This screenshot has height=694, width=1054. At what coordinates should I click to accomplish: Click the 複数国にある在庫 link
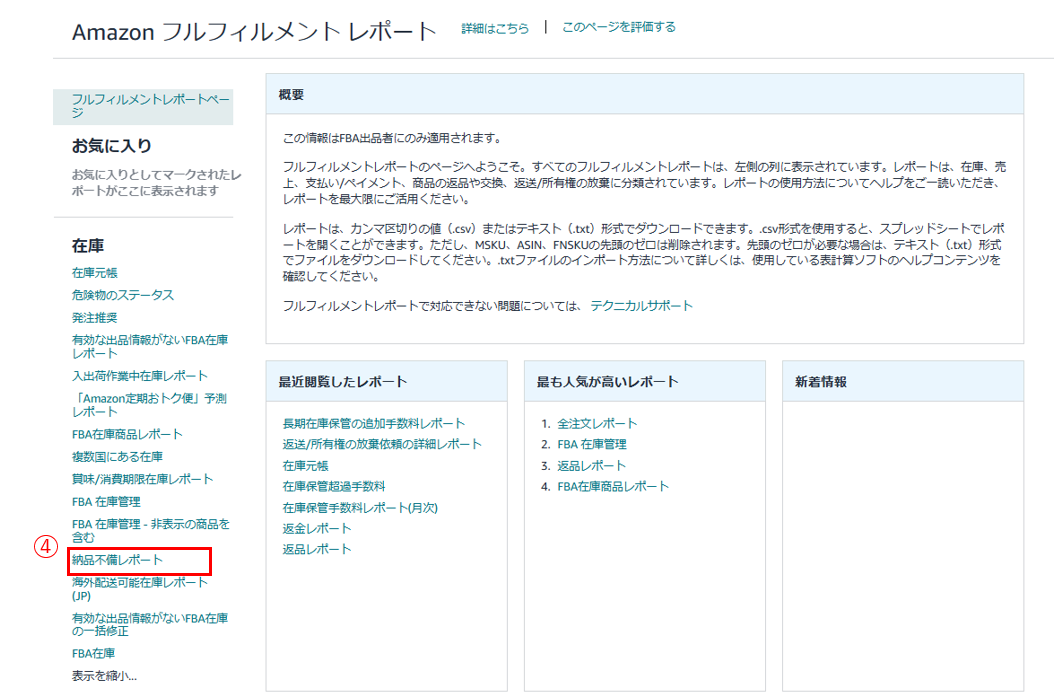118,457
